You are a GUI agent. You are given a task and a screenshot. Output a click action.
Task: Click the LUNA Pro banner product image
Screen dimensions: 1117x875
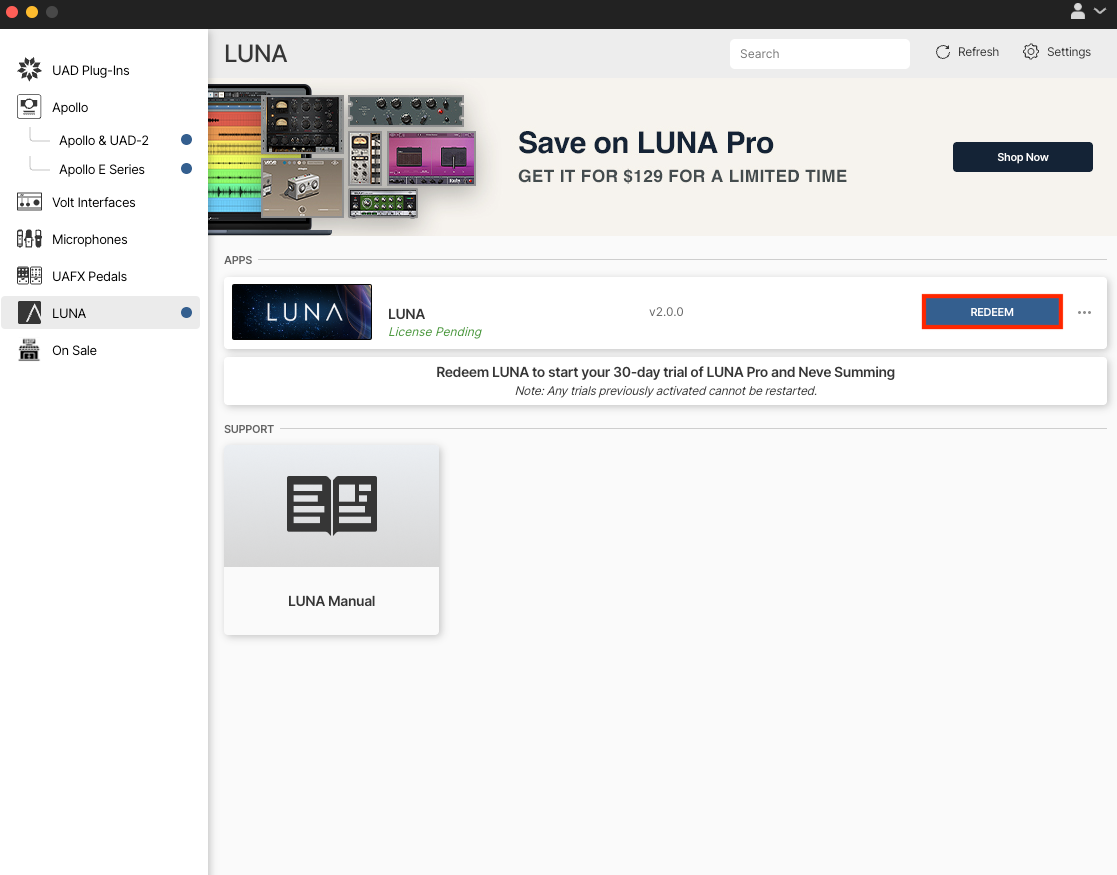click(342, 160)
